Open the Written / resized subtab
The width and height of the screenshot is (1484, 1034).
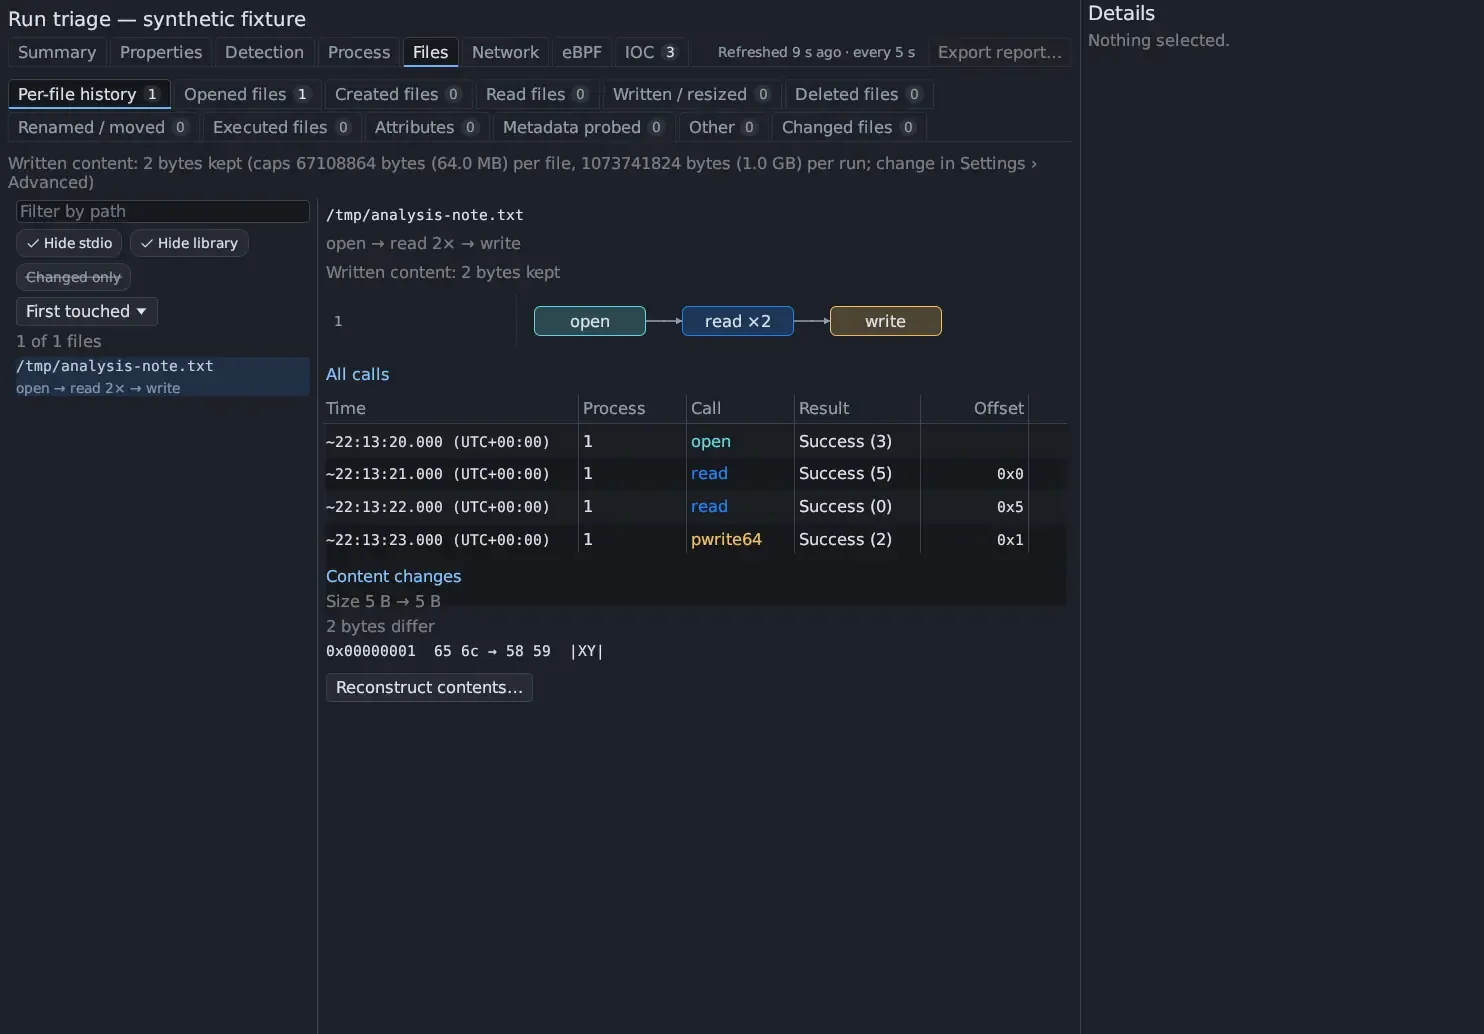point(691,94)
